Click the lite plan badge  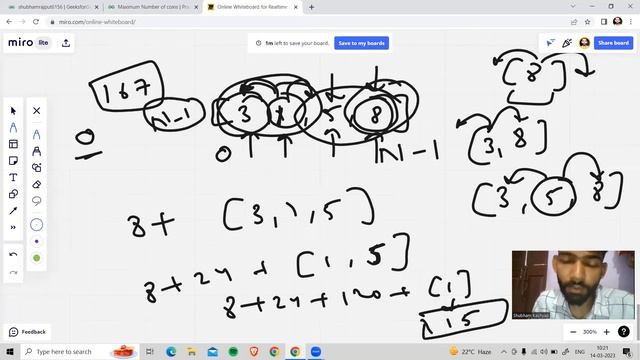tap(43, 42)
